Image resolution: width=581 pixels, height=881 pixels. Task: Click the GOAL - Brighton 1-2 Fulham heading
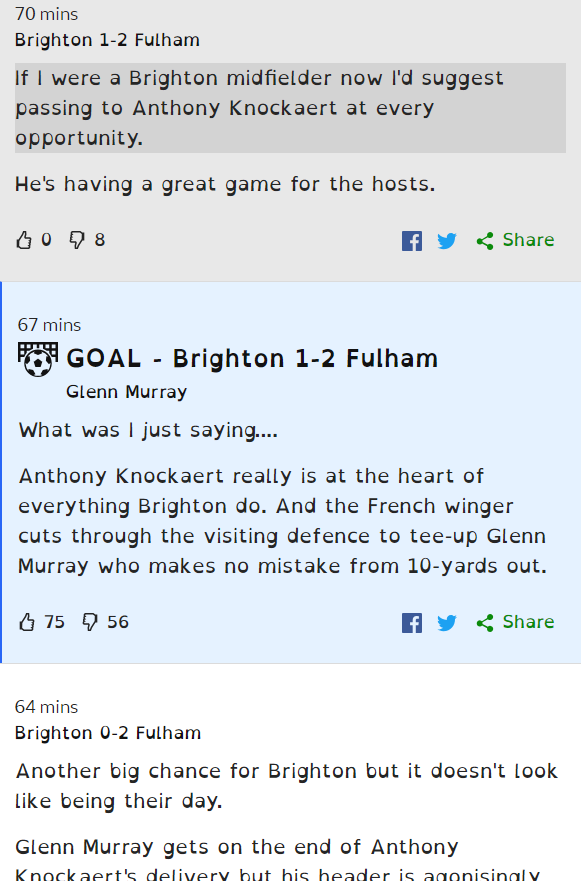(x=252, y=358)
